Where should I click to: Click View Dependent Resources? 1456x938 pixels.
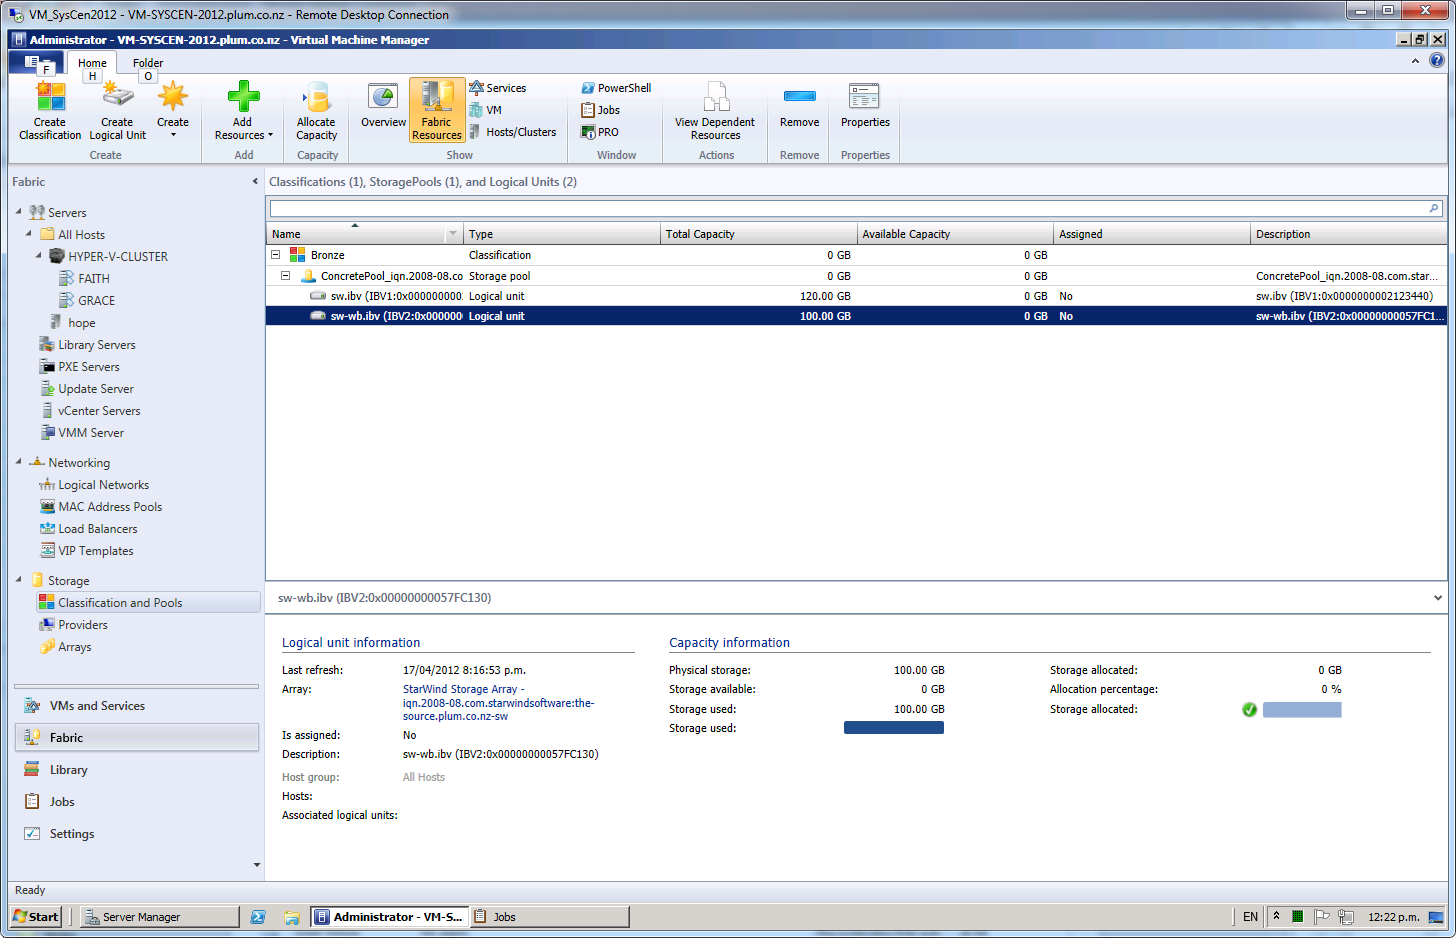click(x=715, y=112)
